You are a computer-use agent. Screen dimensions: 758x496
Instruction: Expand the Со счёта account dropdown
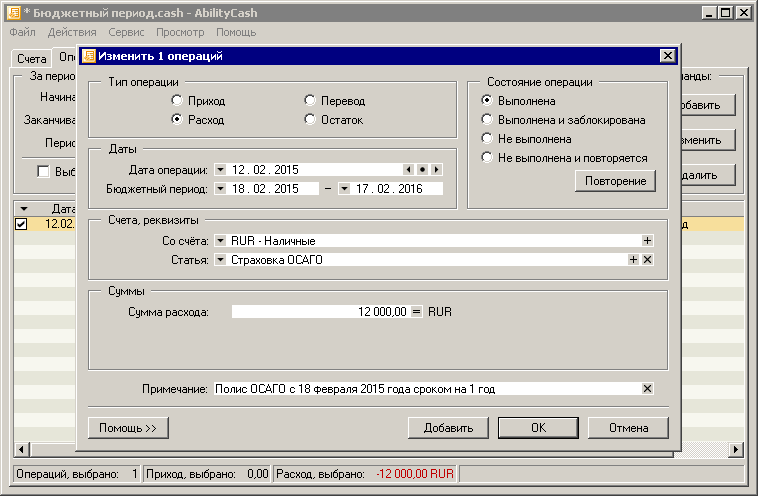pos(221,241)
